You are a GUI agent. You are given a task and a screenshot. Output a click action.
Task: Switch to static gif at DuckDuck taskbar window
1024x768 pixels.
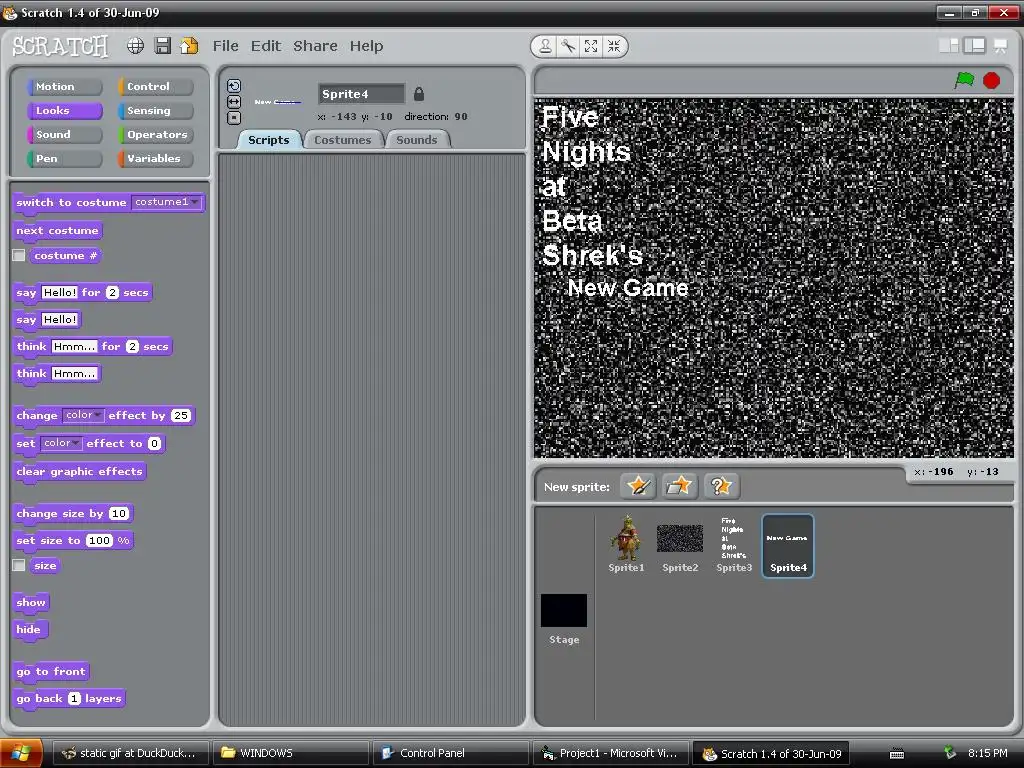point(130,753)
